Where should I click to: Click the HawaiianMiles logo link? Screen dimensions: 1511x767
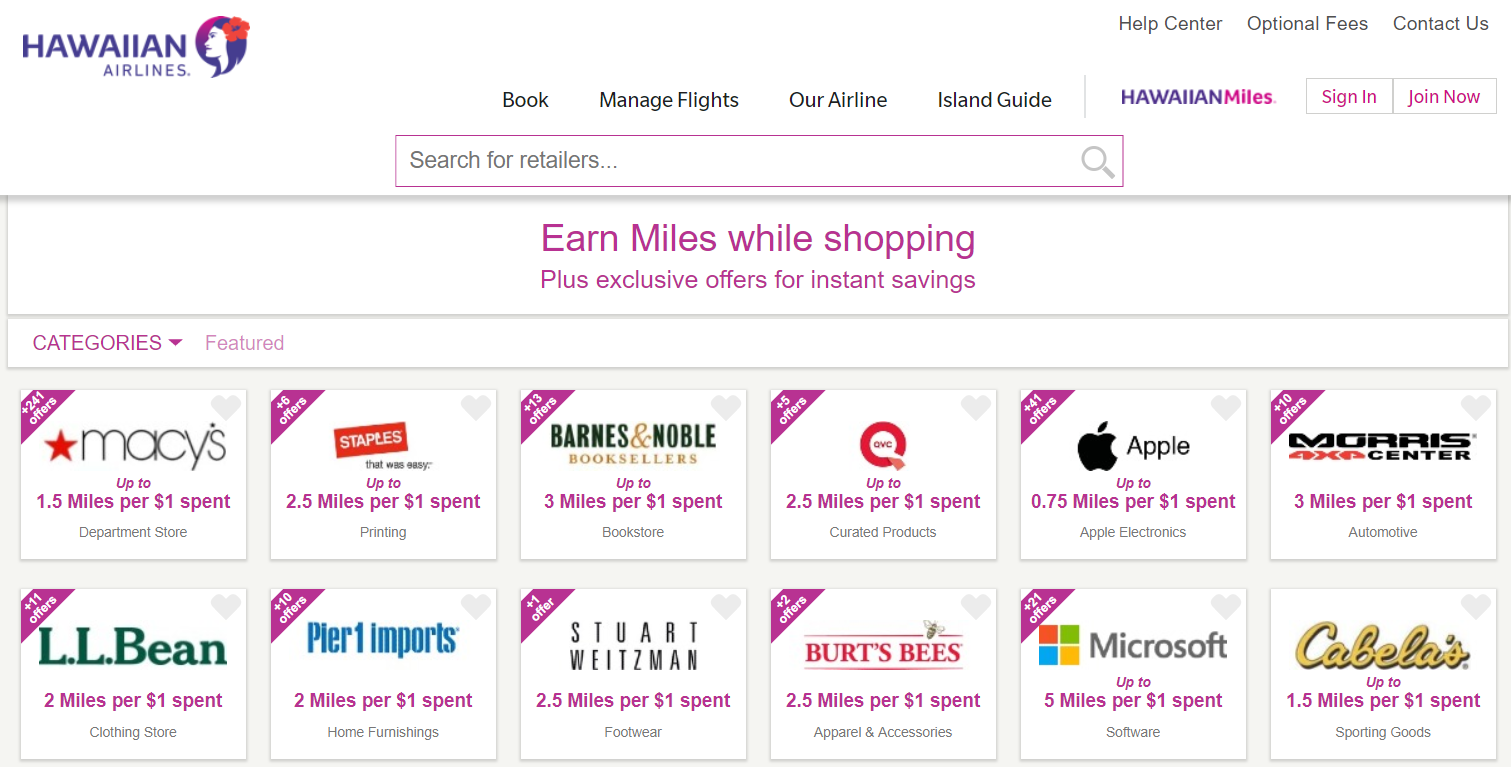(x=1198, y=97)
